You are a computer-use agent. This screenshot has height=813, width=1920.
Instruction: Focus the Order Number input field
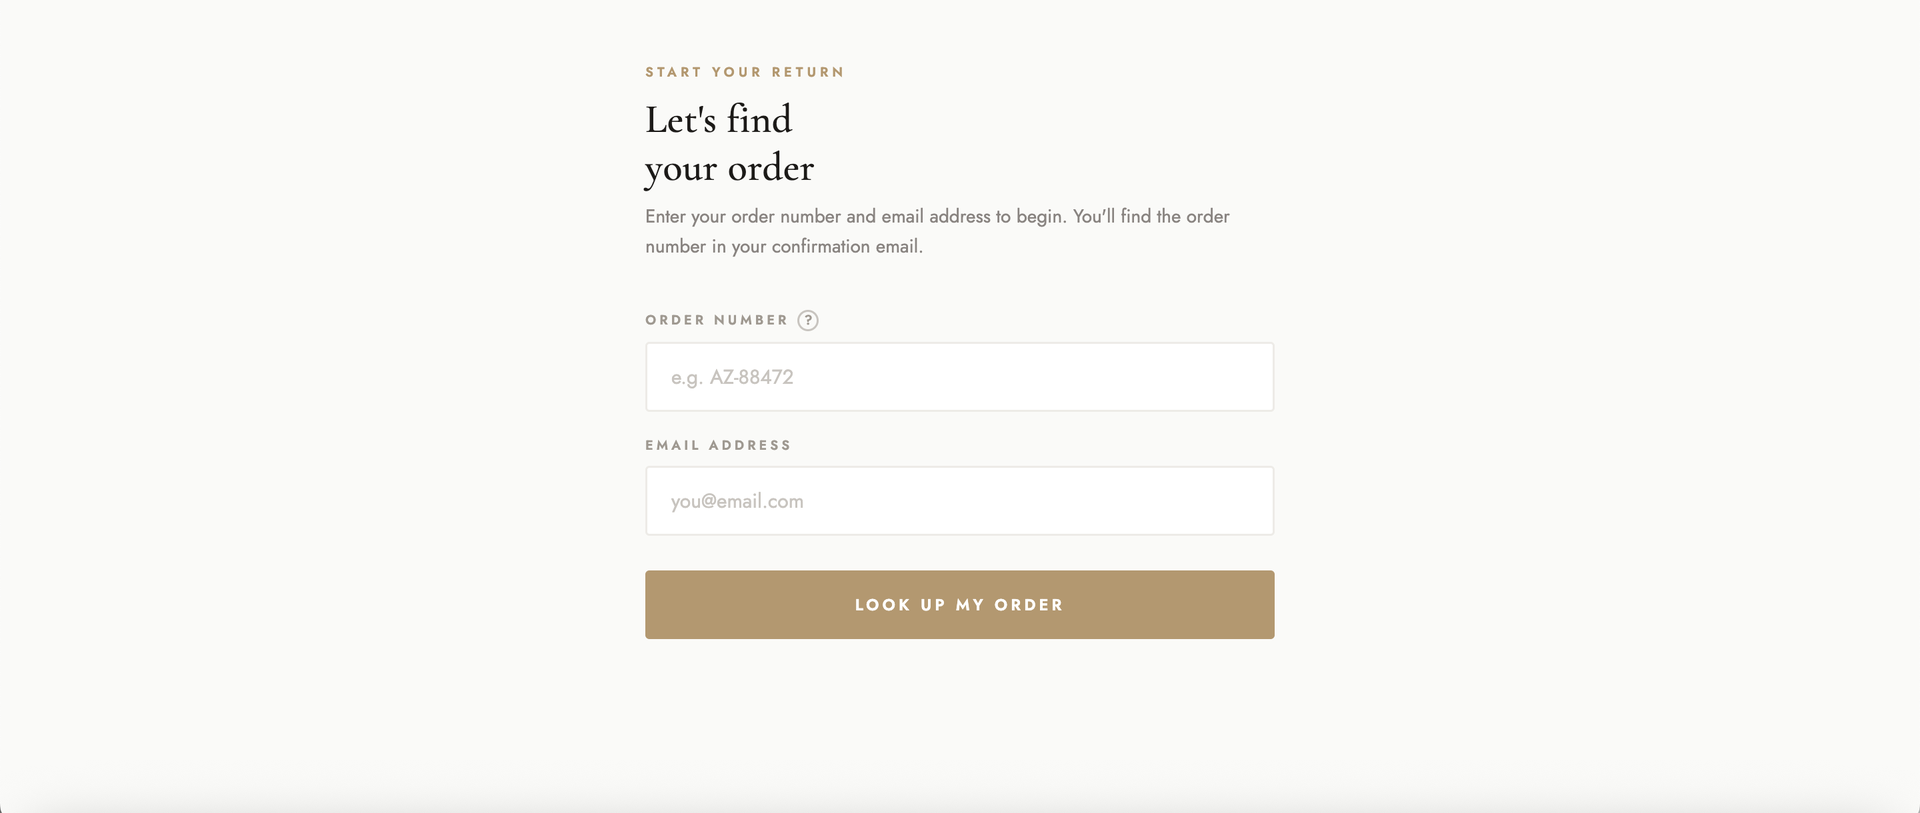point(959,377)
